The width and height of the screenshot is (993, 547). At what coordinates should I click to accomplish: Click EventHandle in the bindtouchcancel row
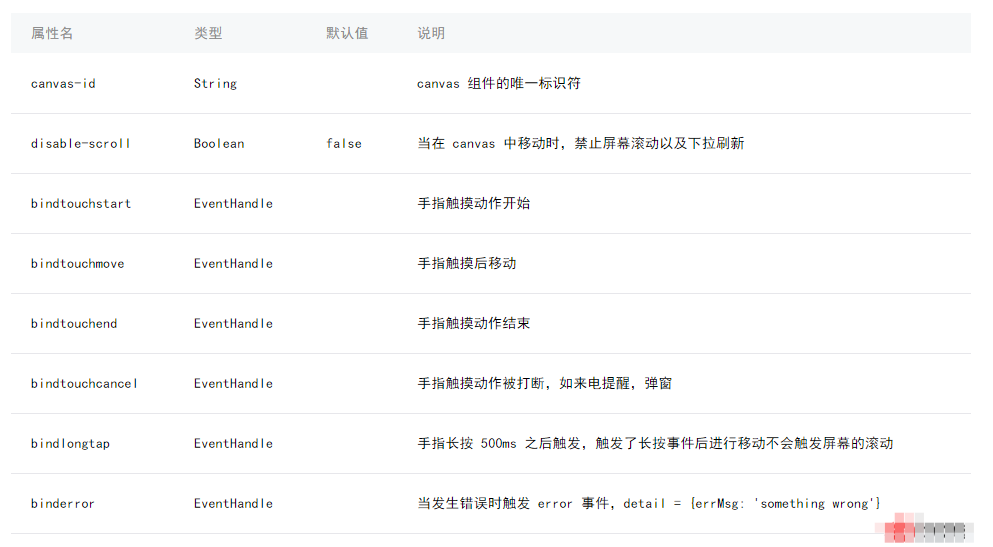click(x=233, y=384)
